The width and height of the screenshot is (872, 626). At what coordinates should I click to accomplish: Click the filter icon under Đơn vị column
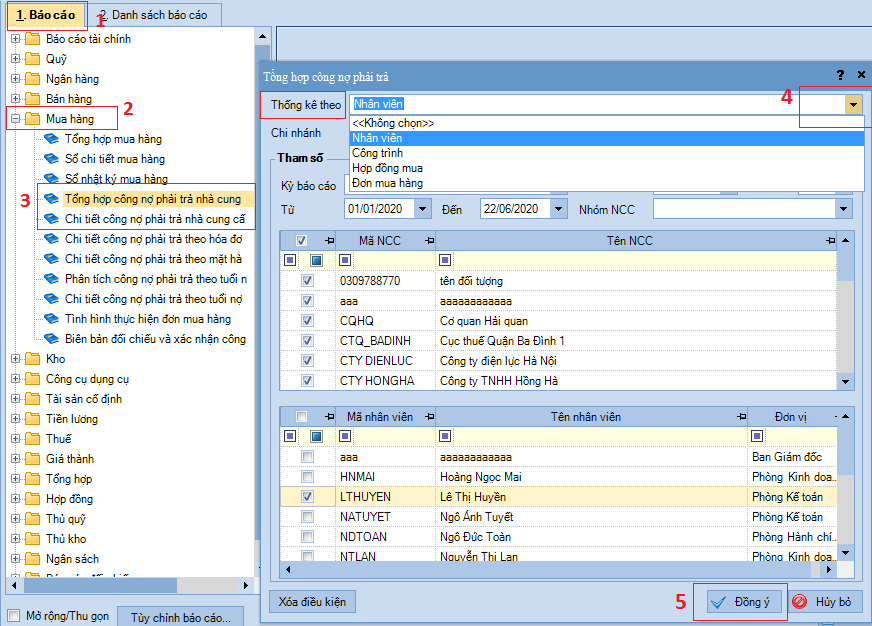(x=757, y=436)
